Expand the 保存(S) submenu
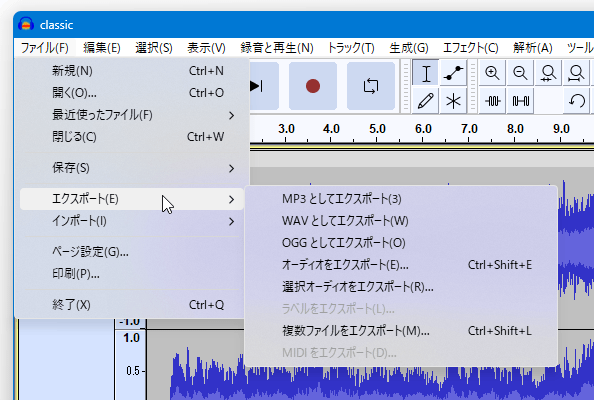Image resolution: width=594 pixels, height=400 pixels. (131, 168)
